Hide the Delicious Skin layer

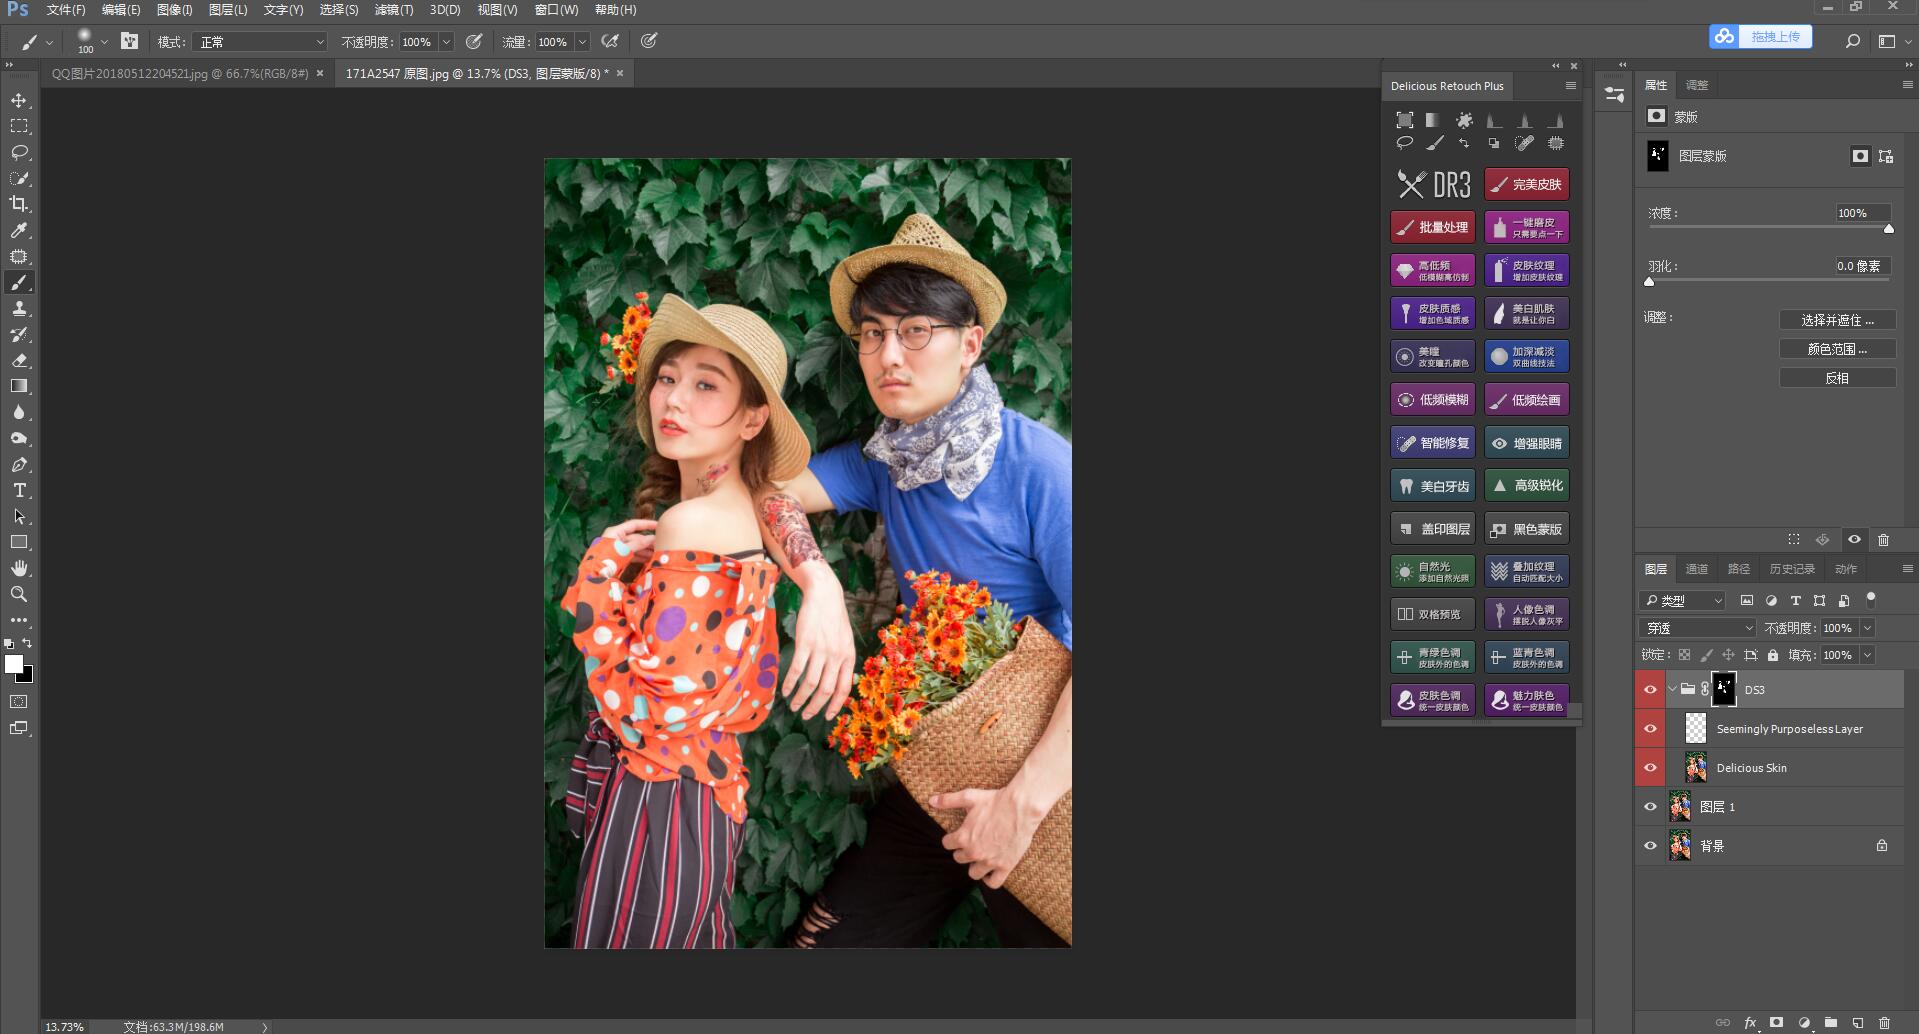(1650, 768)
